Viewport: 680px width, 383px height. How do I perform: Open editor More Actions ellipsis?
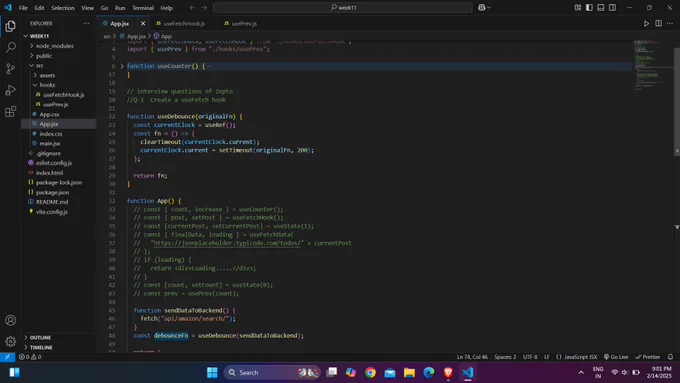coord(670,23)
